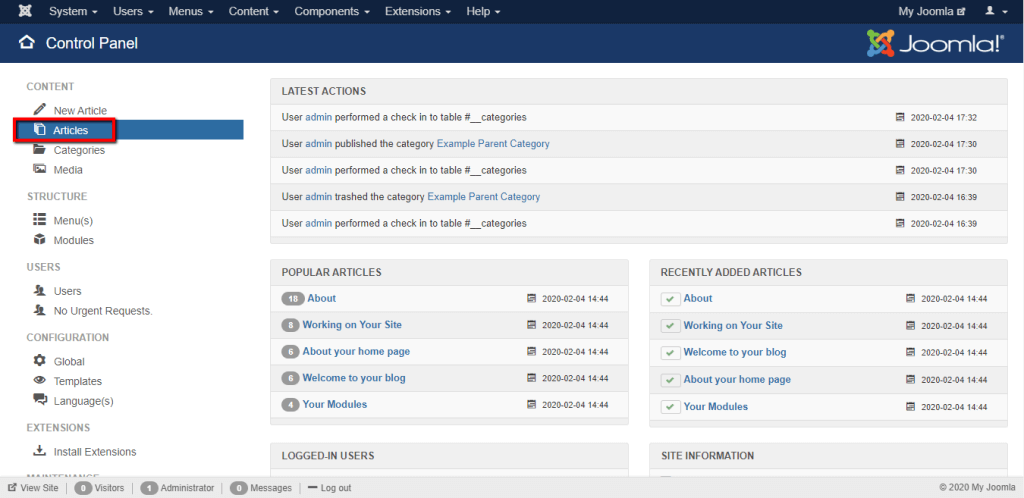Screen dimensions: 1024x498
Task: Click the Joomla logo icon in the top menu bar
Action: (x=25, y=11)
